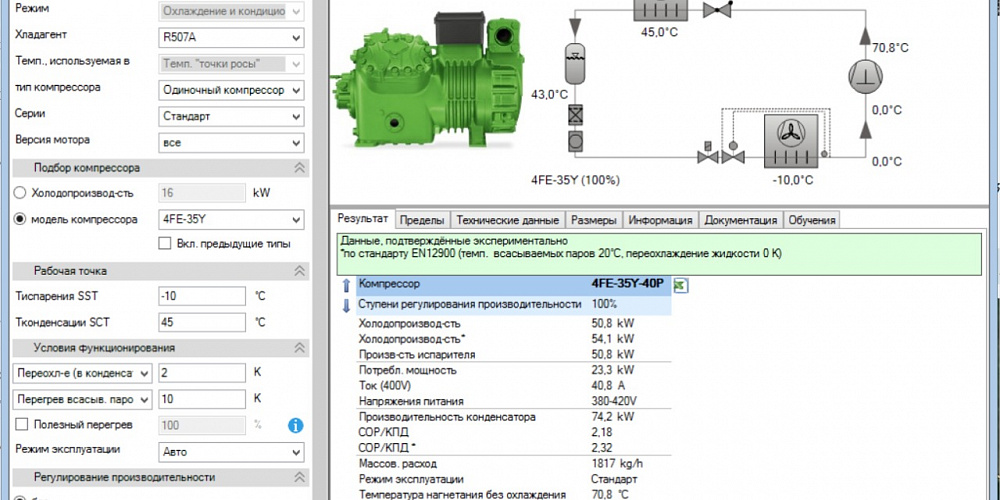This screenshot has width=1000, height=500.
Task: Open the Темп. точки росы dropdown
Action: (x=231, y=64)
